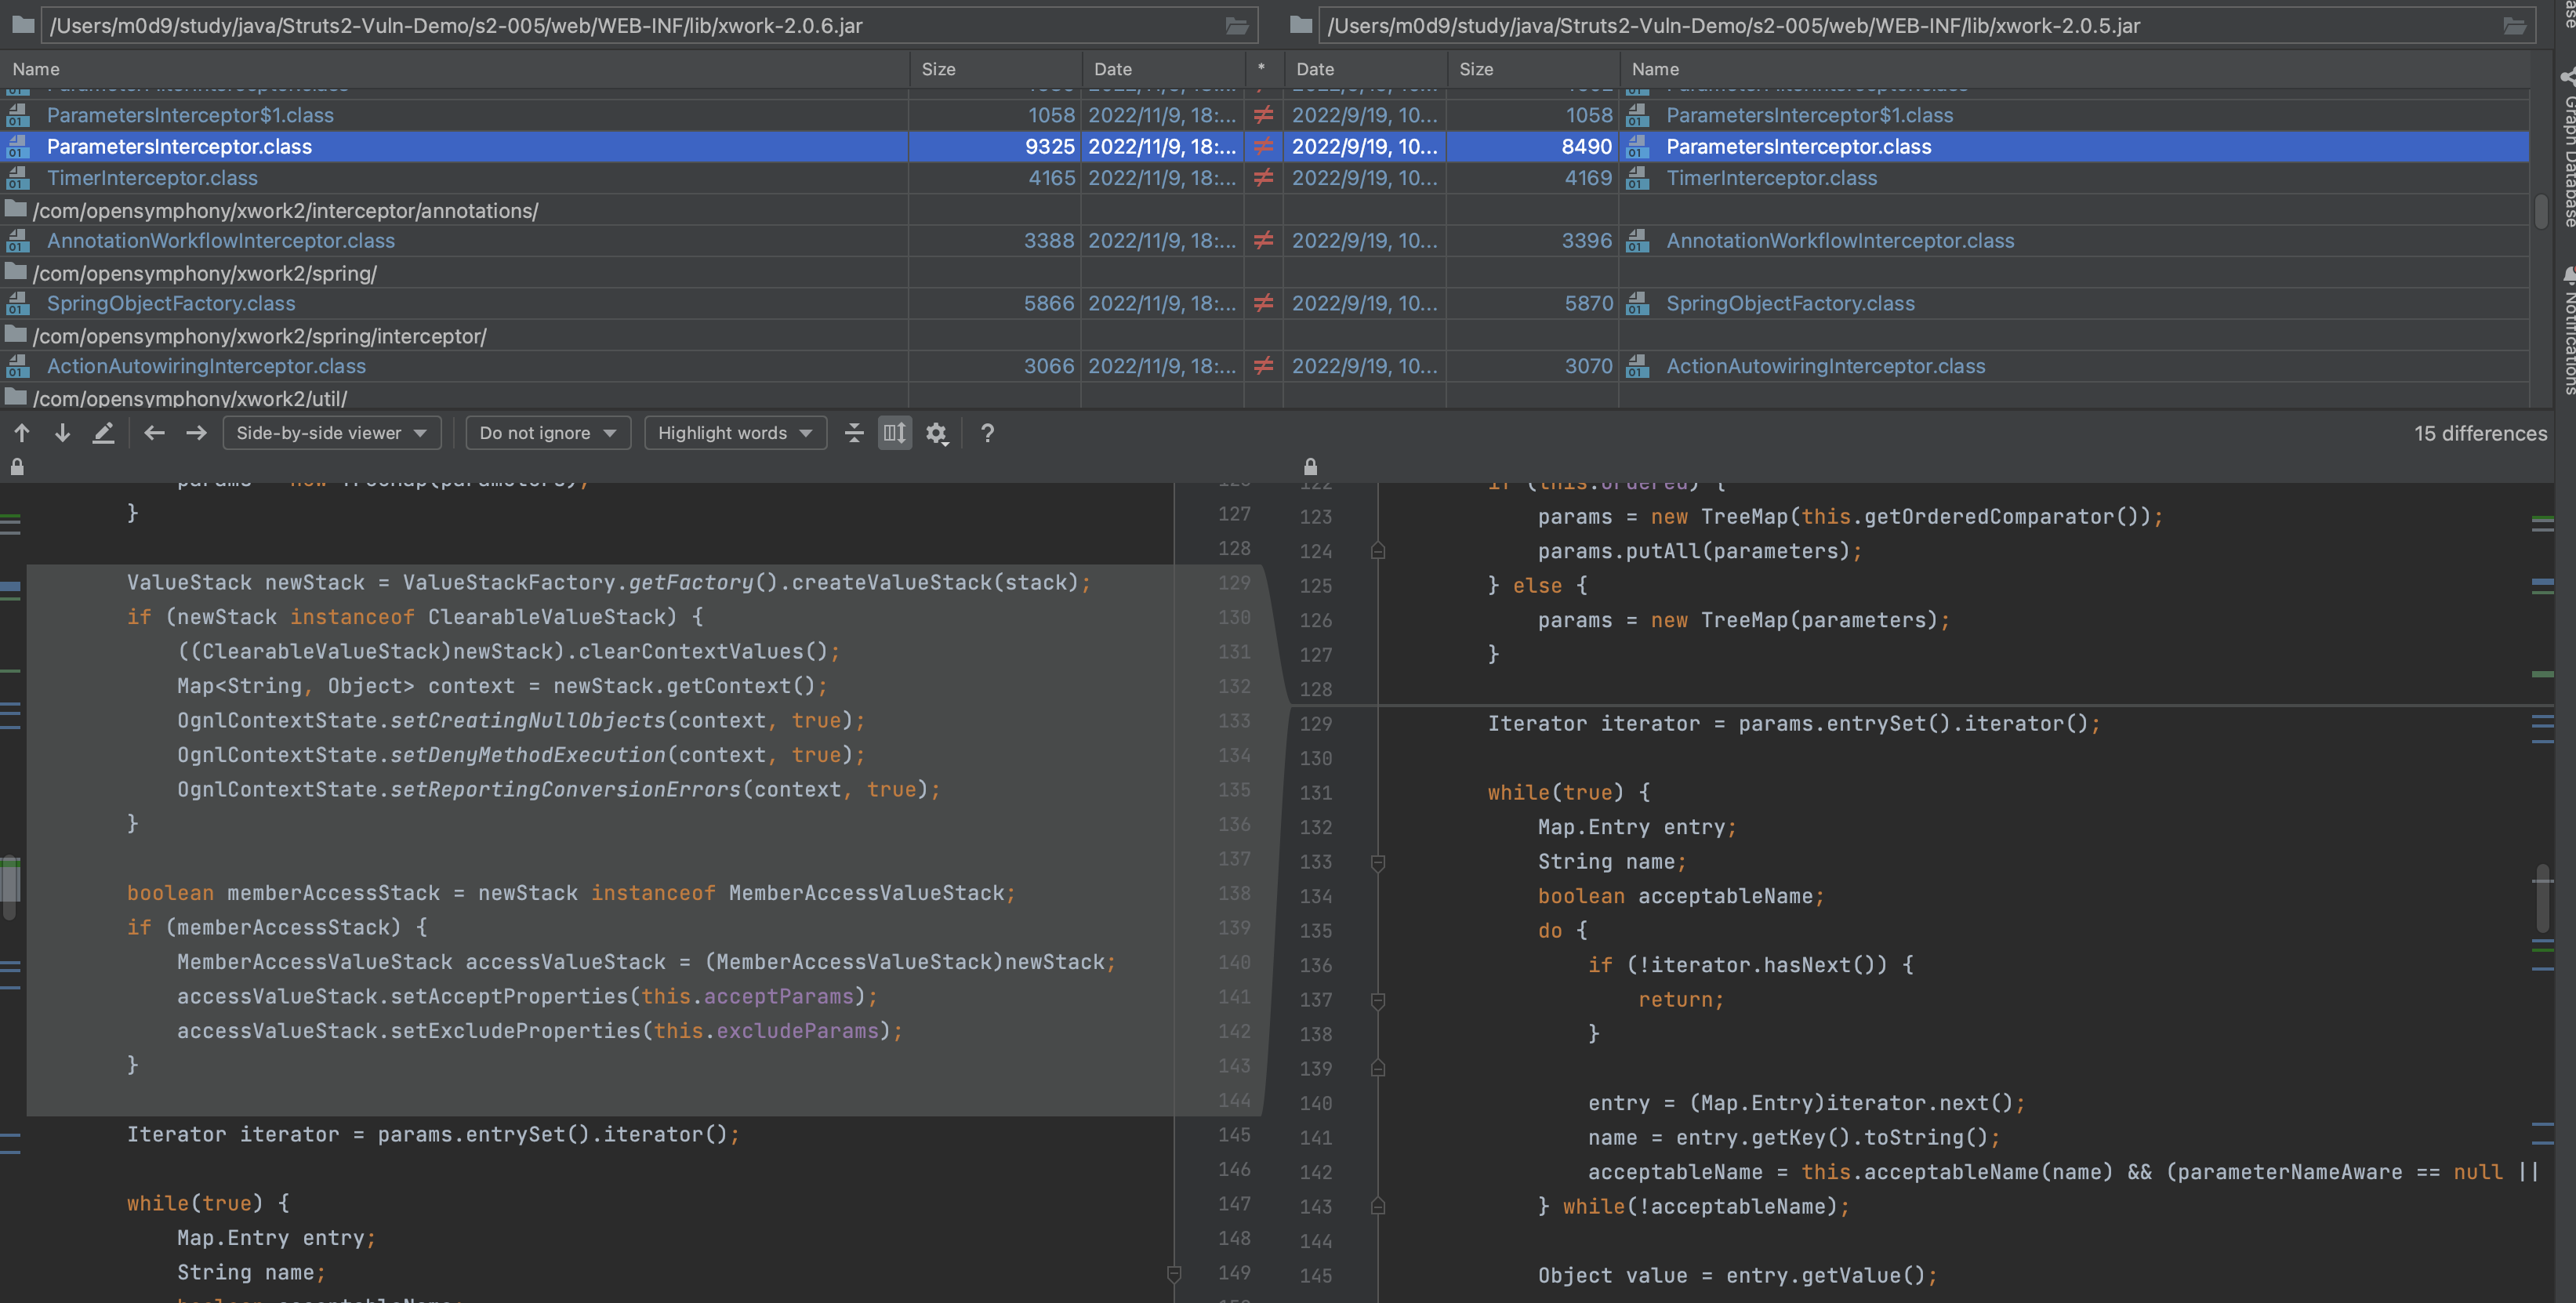Click class file icon of left AnnotationWorkflowInterceptor.class

(18, 241)
